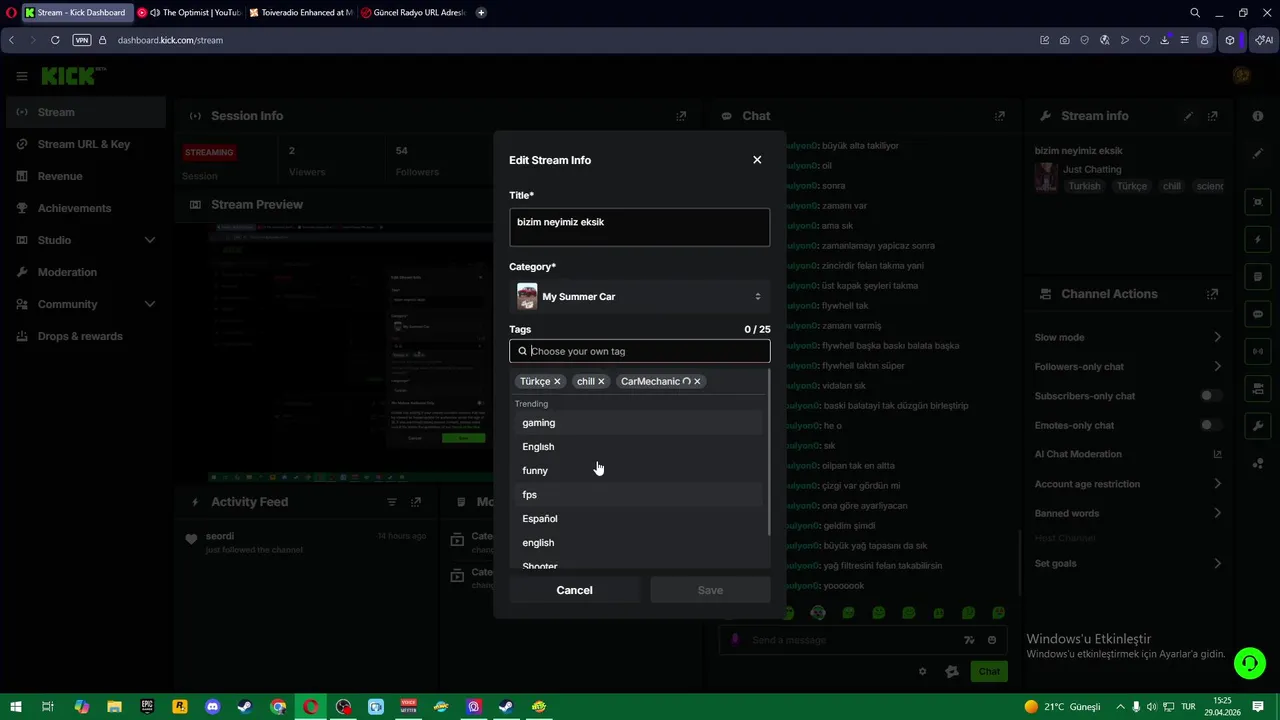Reload the page

[55, 40]
